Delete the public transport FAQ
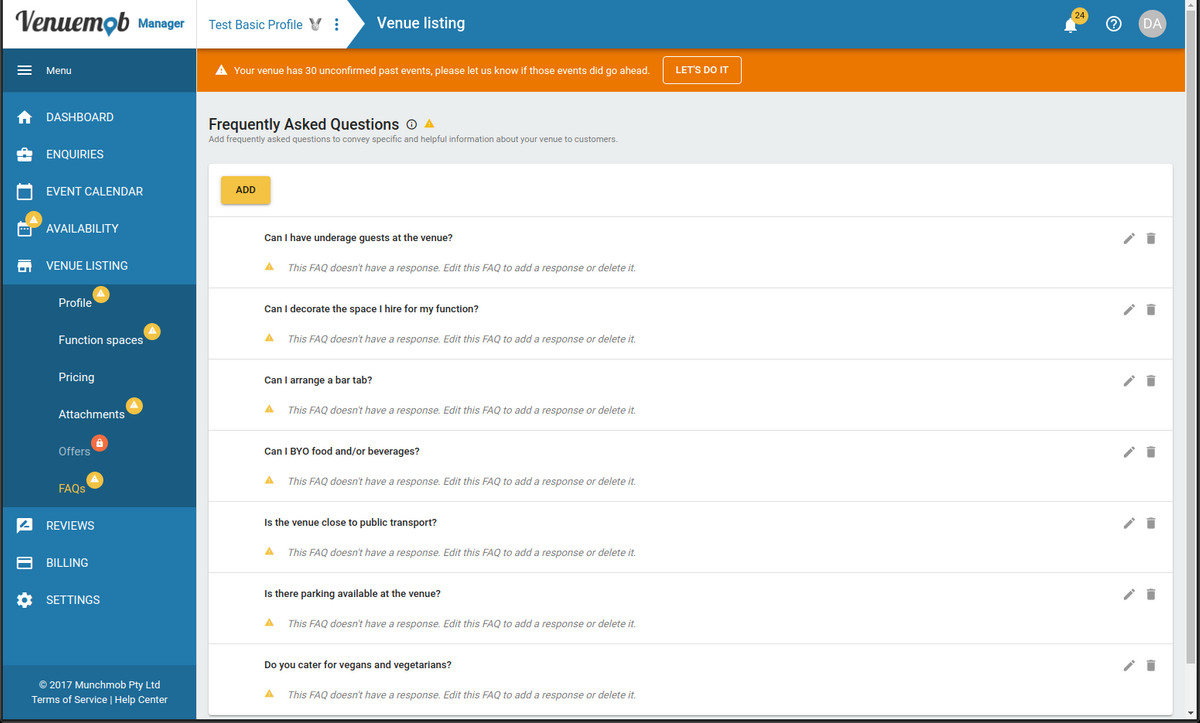Screen dimensions: 1200x723 1150,523
